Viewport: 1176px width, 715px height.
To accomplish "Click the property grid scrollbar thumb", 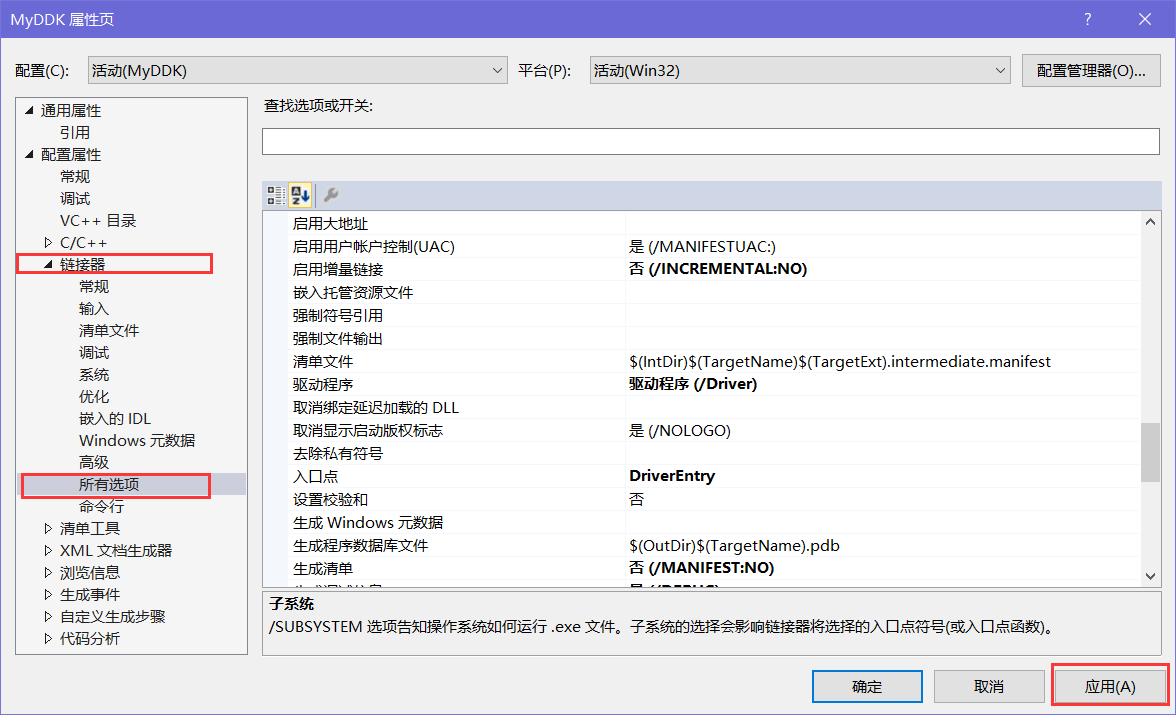I will 1150,452.
